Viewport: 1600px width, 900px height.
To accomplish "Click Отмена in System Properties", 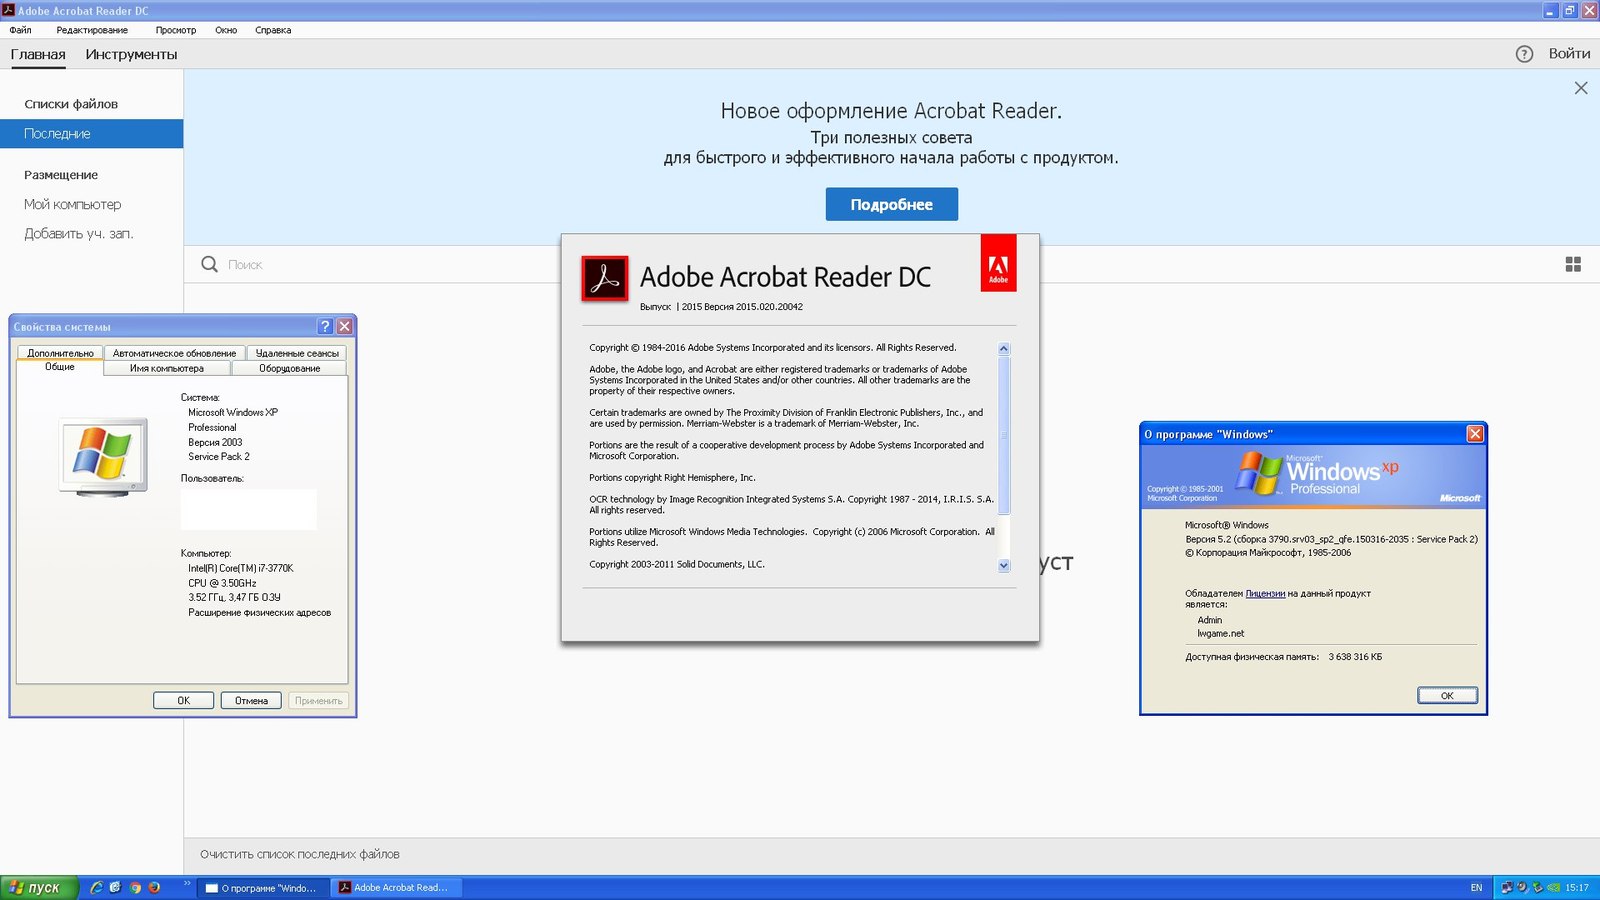I will pos(251,700).
